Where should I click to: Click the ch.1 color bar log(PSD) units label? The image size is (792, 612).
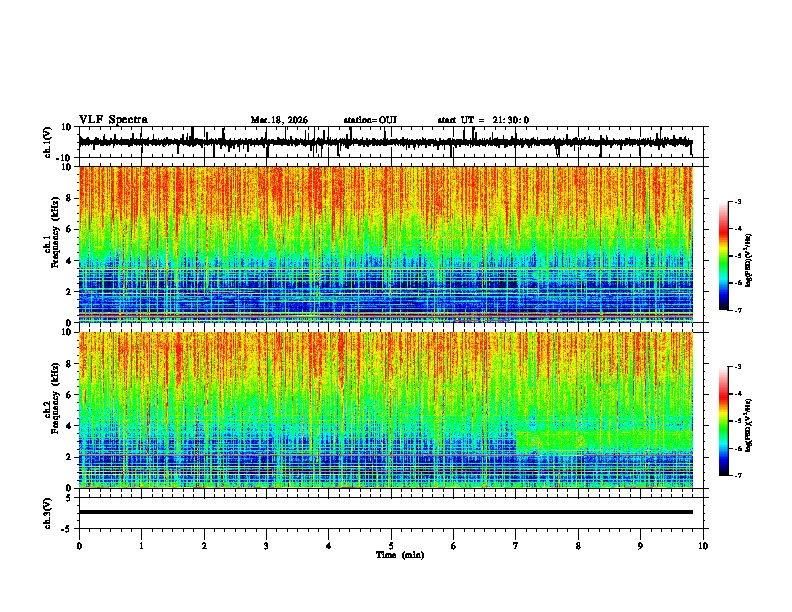point(749,261)
